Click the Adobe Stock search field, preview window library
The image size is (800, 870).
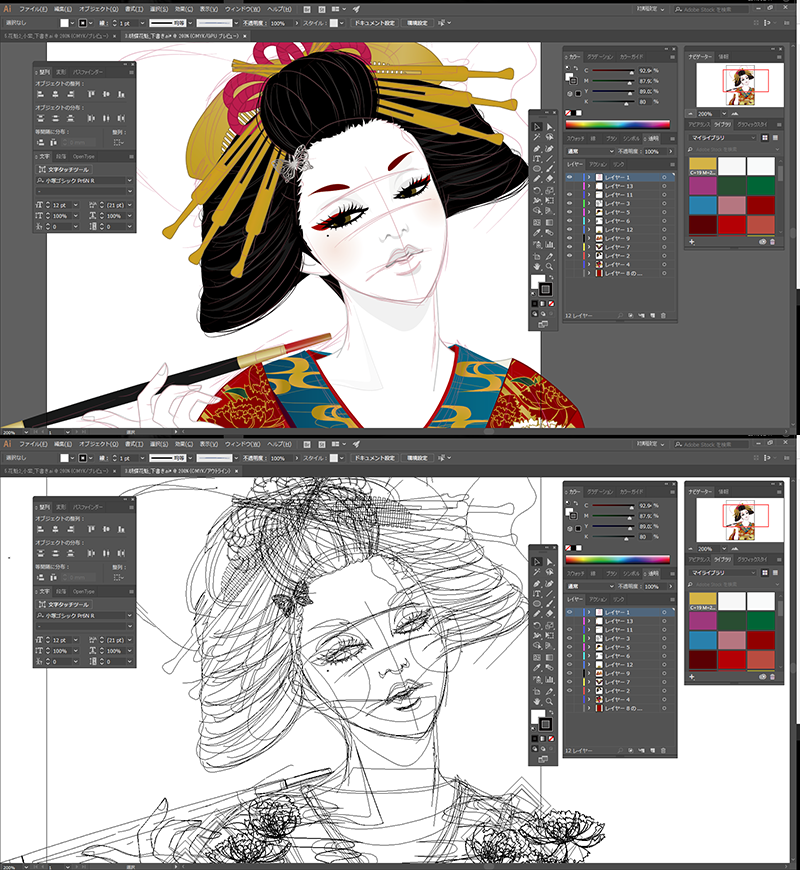[733, 149]
